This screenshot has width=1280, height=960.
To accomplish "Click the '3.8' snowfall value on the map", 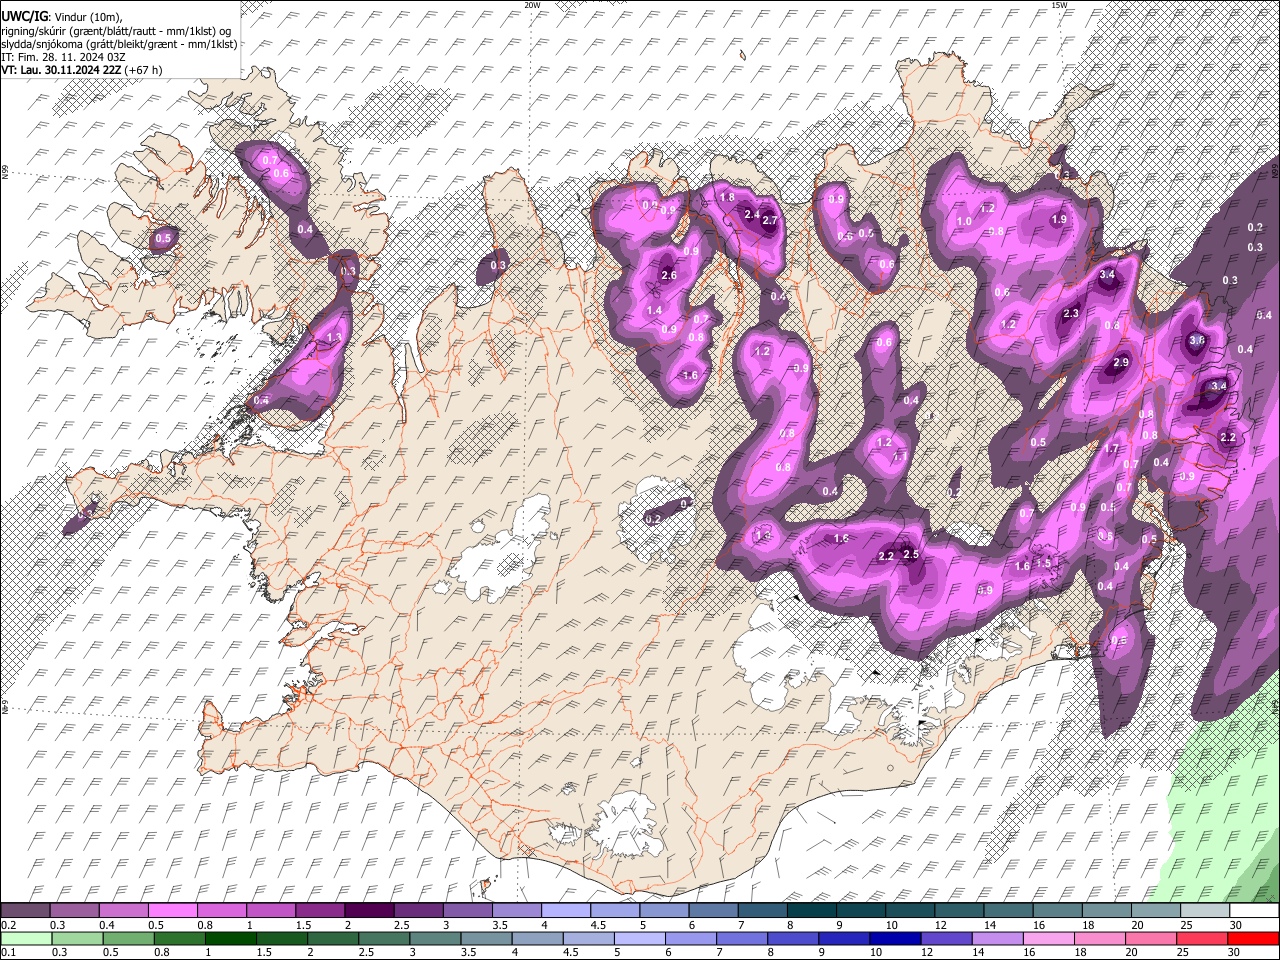I will click(1196, 340).
